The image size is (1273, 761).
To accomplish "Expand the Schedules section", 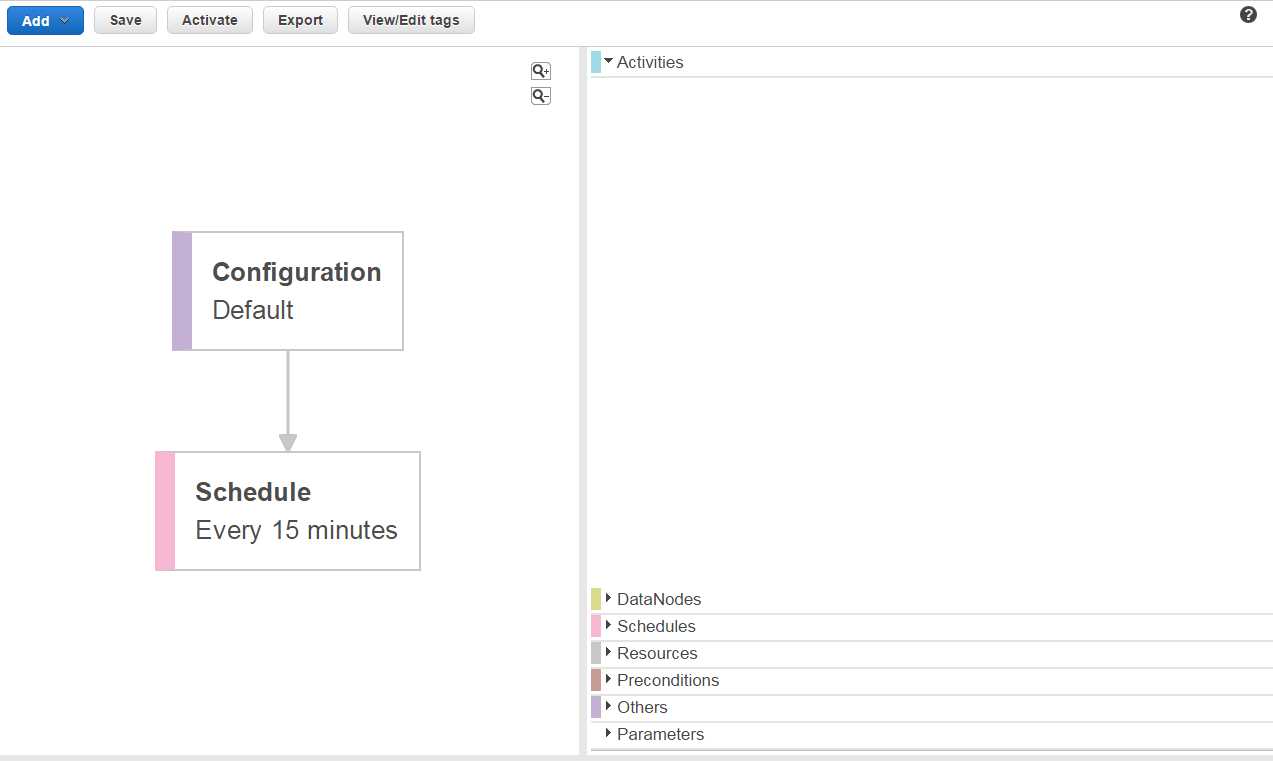I will click(x=655, y=626).
